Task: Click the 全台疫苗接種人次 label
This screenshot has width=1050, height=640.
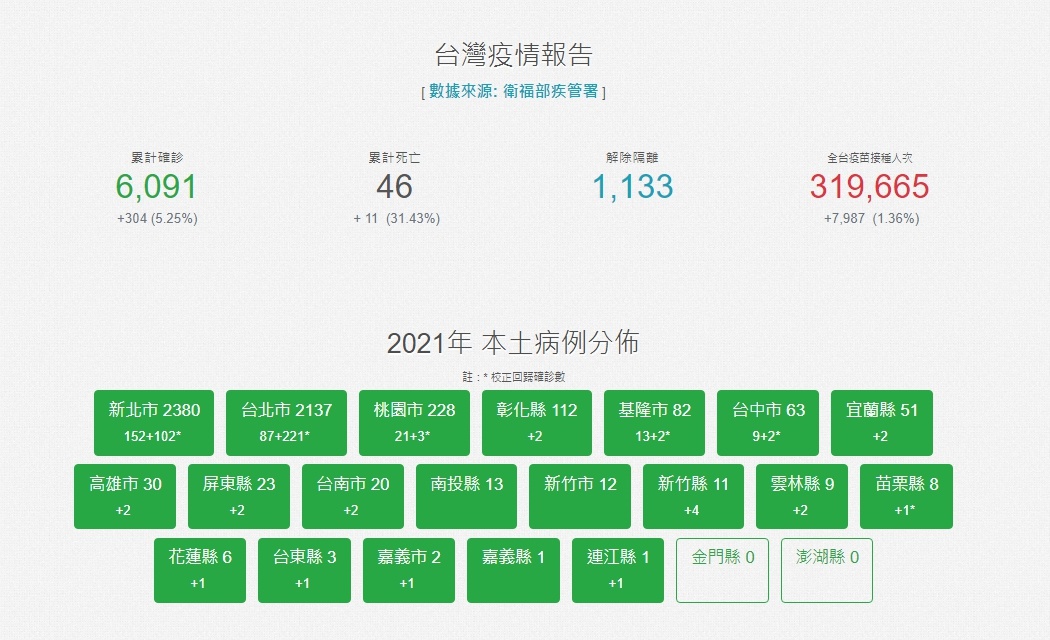Action: click(870, 158)
